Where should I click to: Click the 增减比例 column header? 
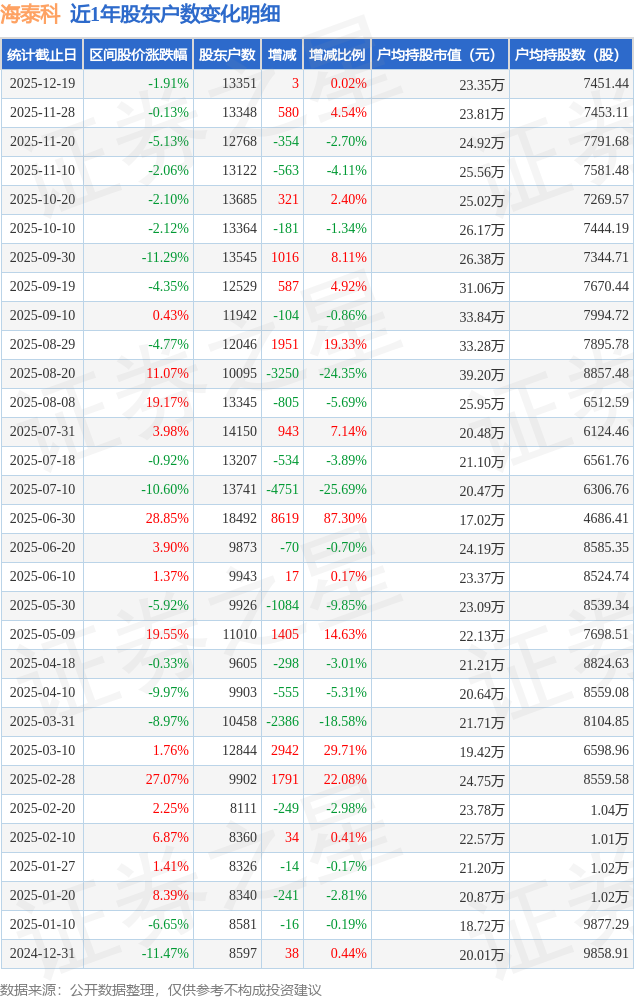coord(337,55)
